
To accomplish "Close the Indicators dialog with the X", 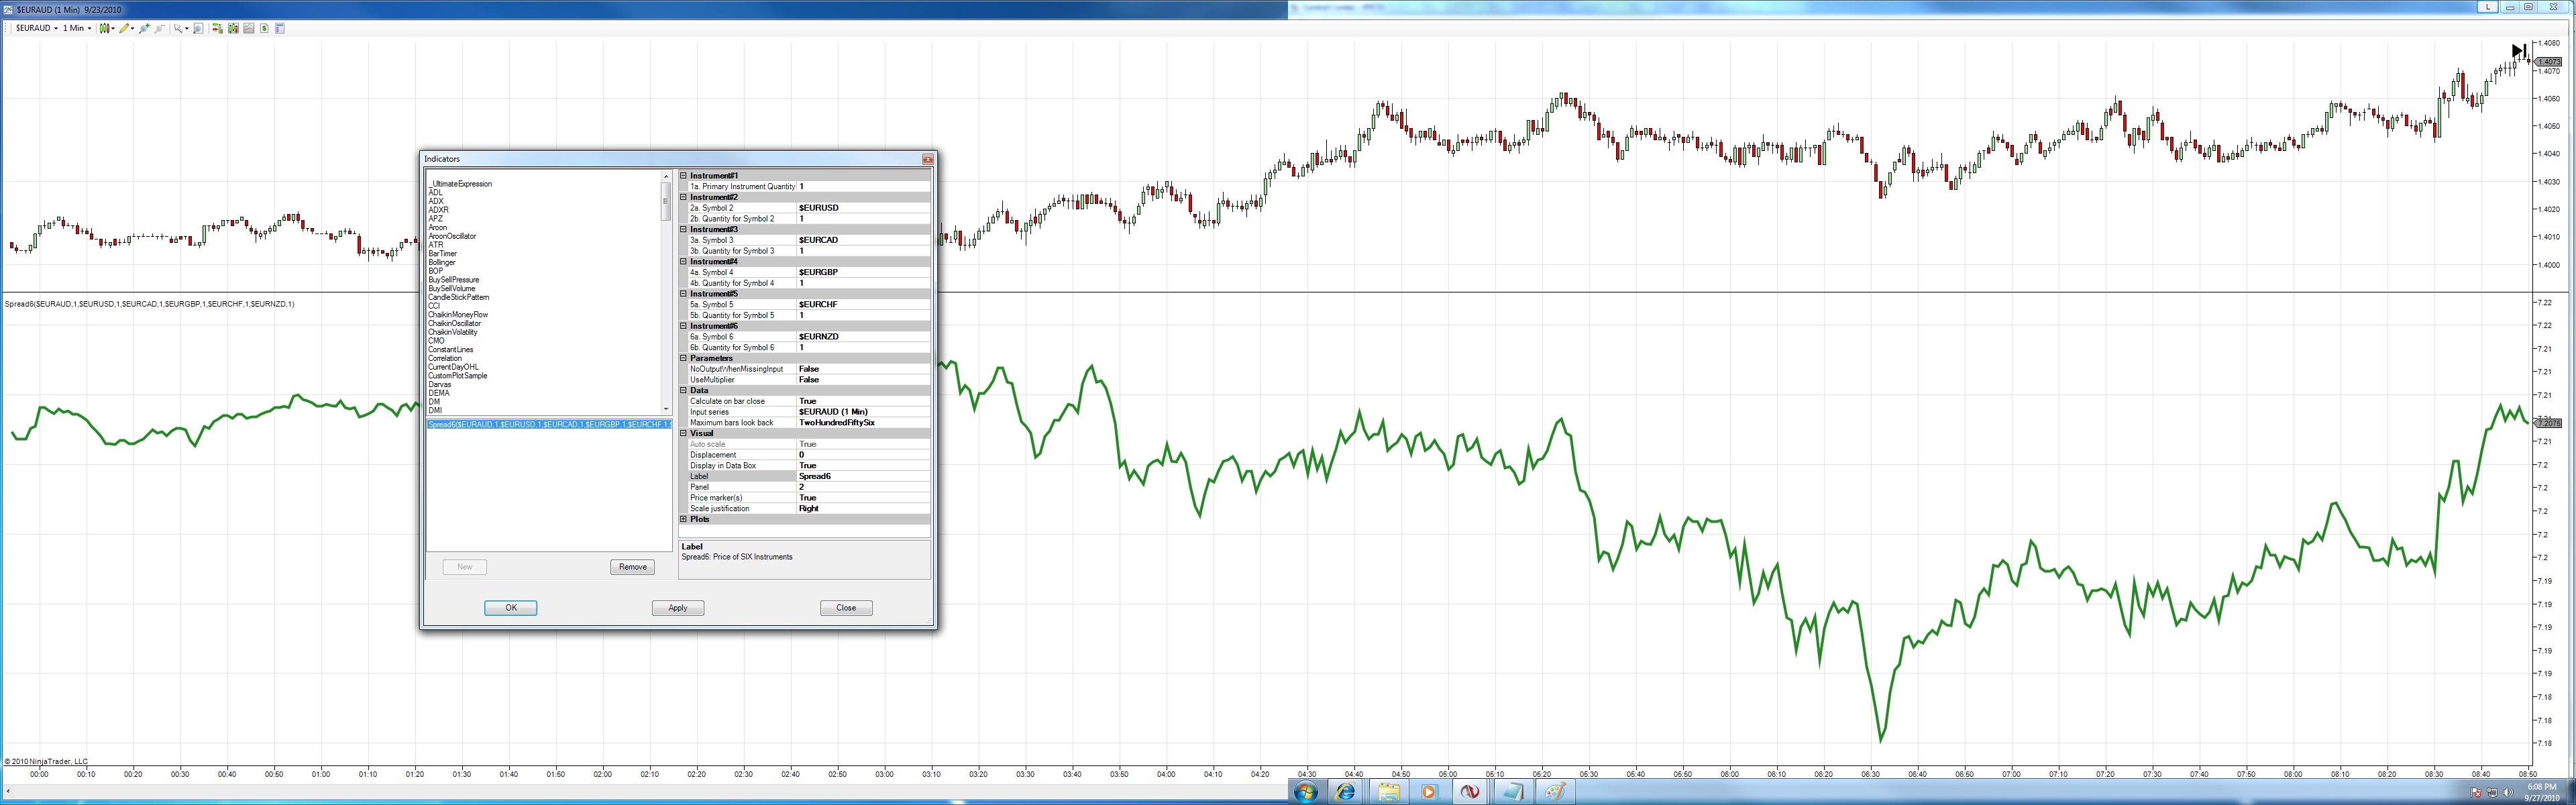I will coord(927,159).
